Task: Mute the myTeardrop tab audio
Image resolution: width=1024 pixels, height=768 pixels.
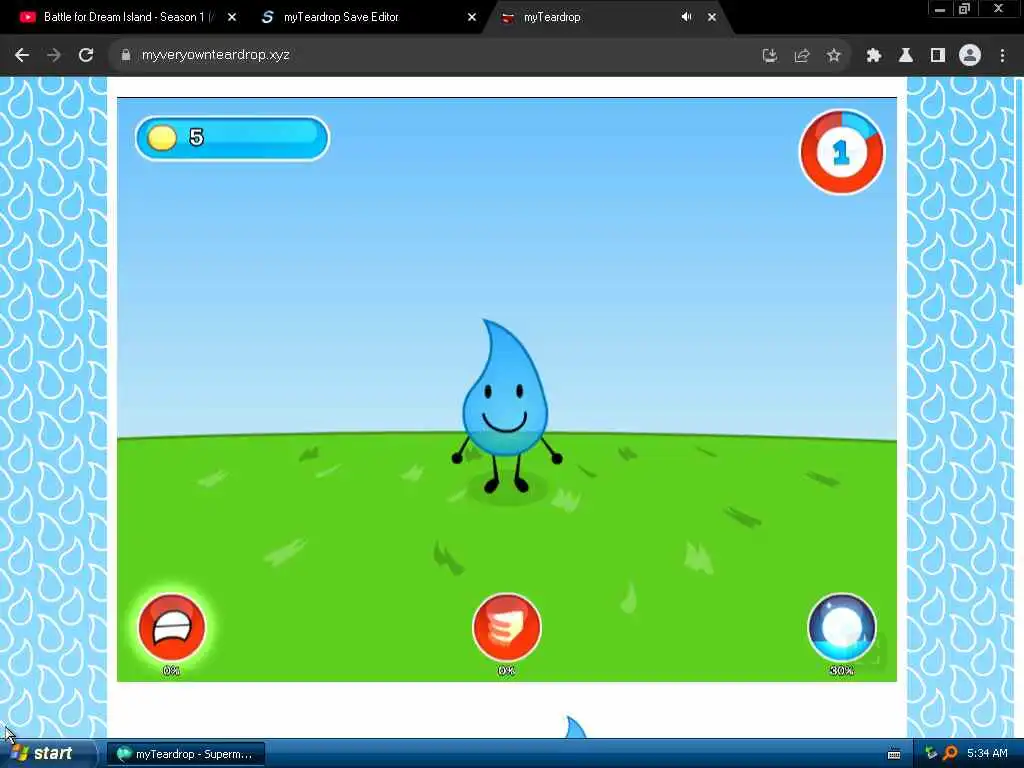Action: pyautogui.click(x=686, y=17)
